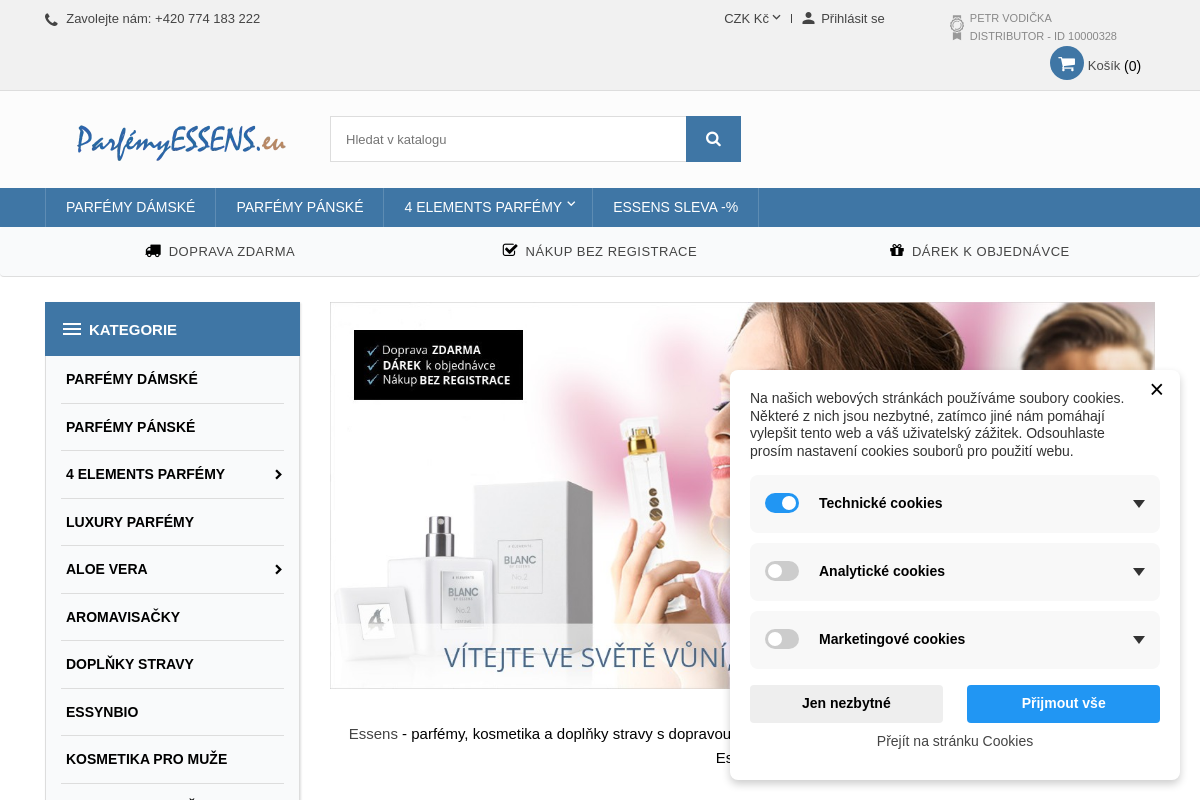The width and height of the screenshot is (1200, 800).
Task: Expand 4 Elements Parfémy sidebar chevron
Action: pyautogui.click(x=278, y=474)
